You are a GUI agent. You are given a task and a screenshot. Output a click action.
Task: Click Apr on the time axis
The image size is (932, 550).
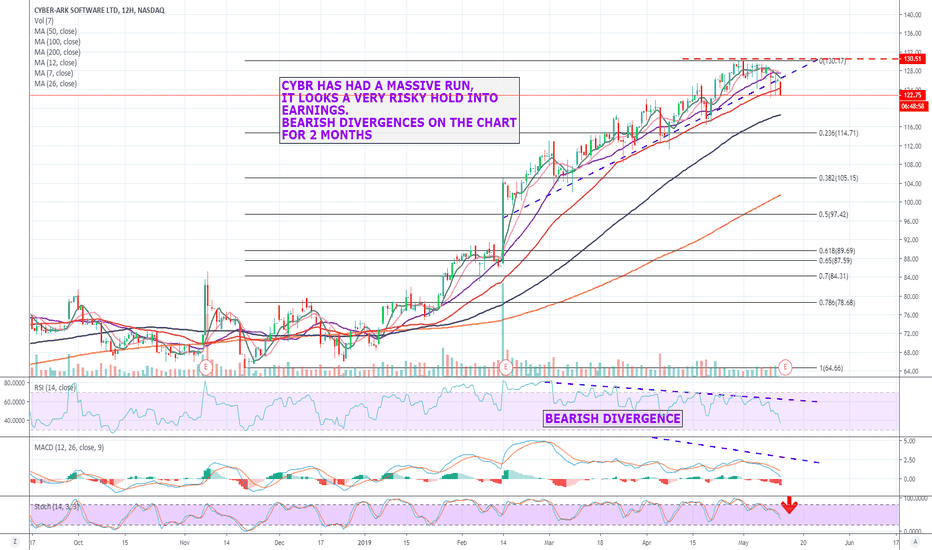click(x=647, y=543)
